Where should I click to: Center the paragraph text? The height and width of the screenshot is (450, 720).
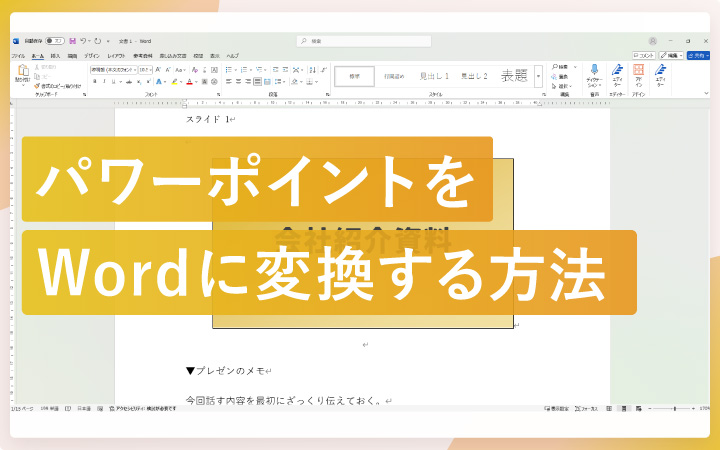coord(238,82)
